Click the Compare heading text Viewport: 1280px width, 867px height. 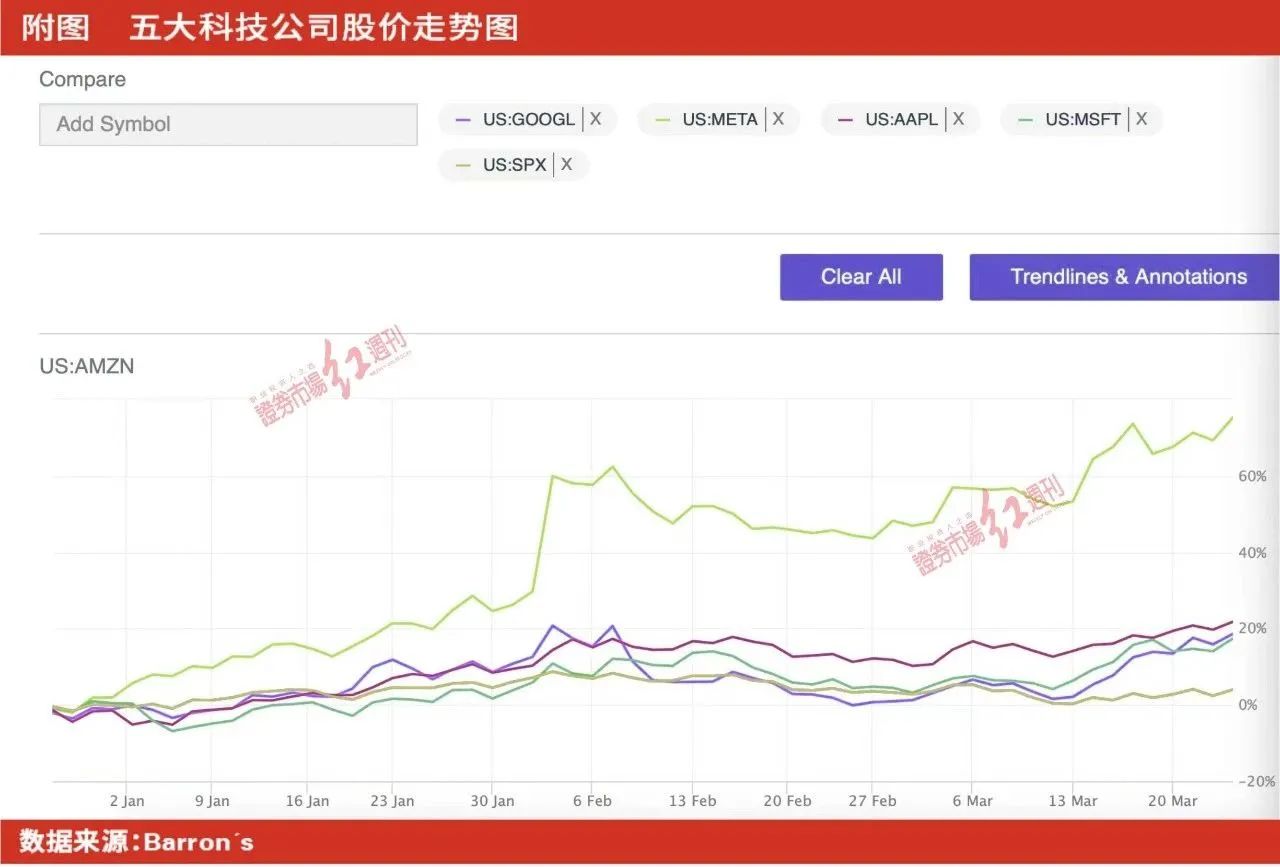pyautogui.click(x=83, y=79)
